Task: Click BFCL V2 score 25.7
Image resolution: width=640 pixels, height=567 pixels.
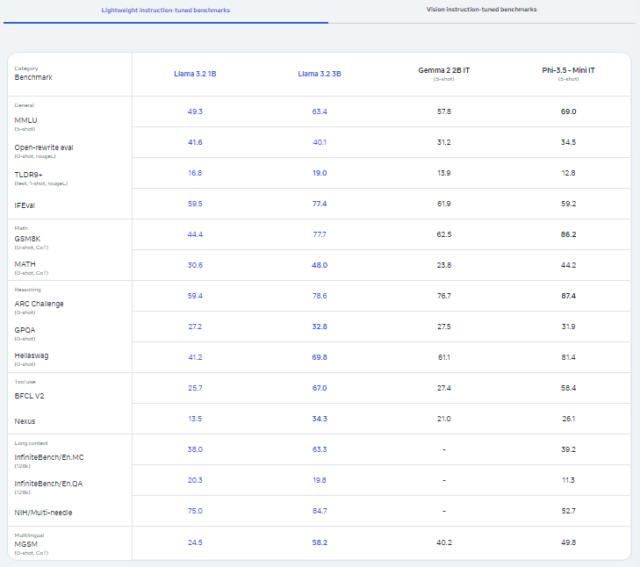Action: tap(195, 388)
